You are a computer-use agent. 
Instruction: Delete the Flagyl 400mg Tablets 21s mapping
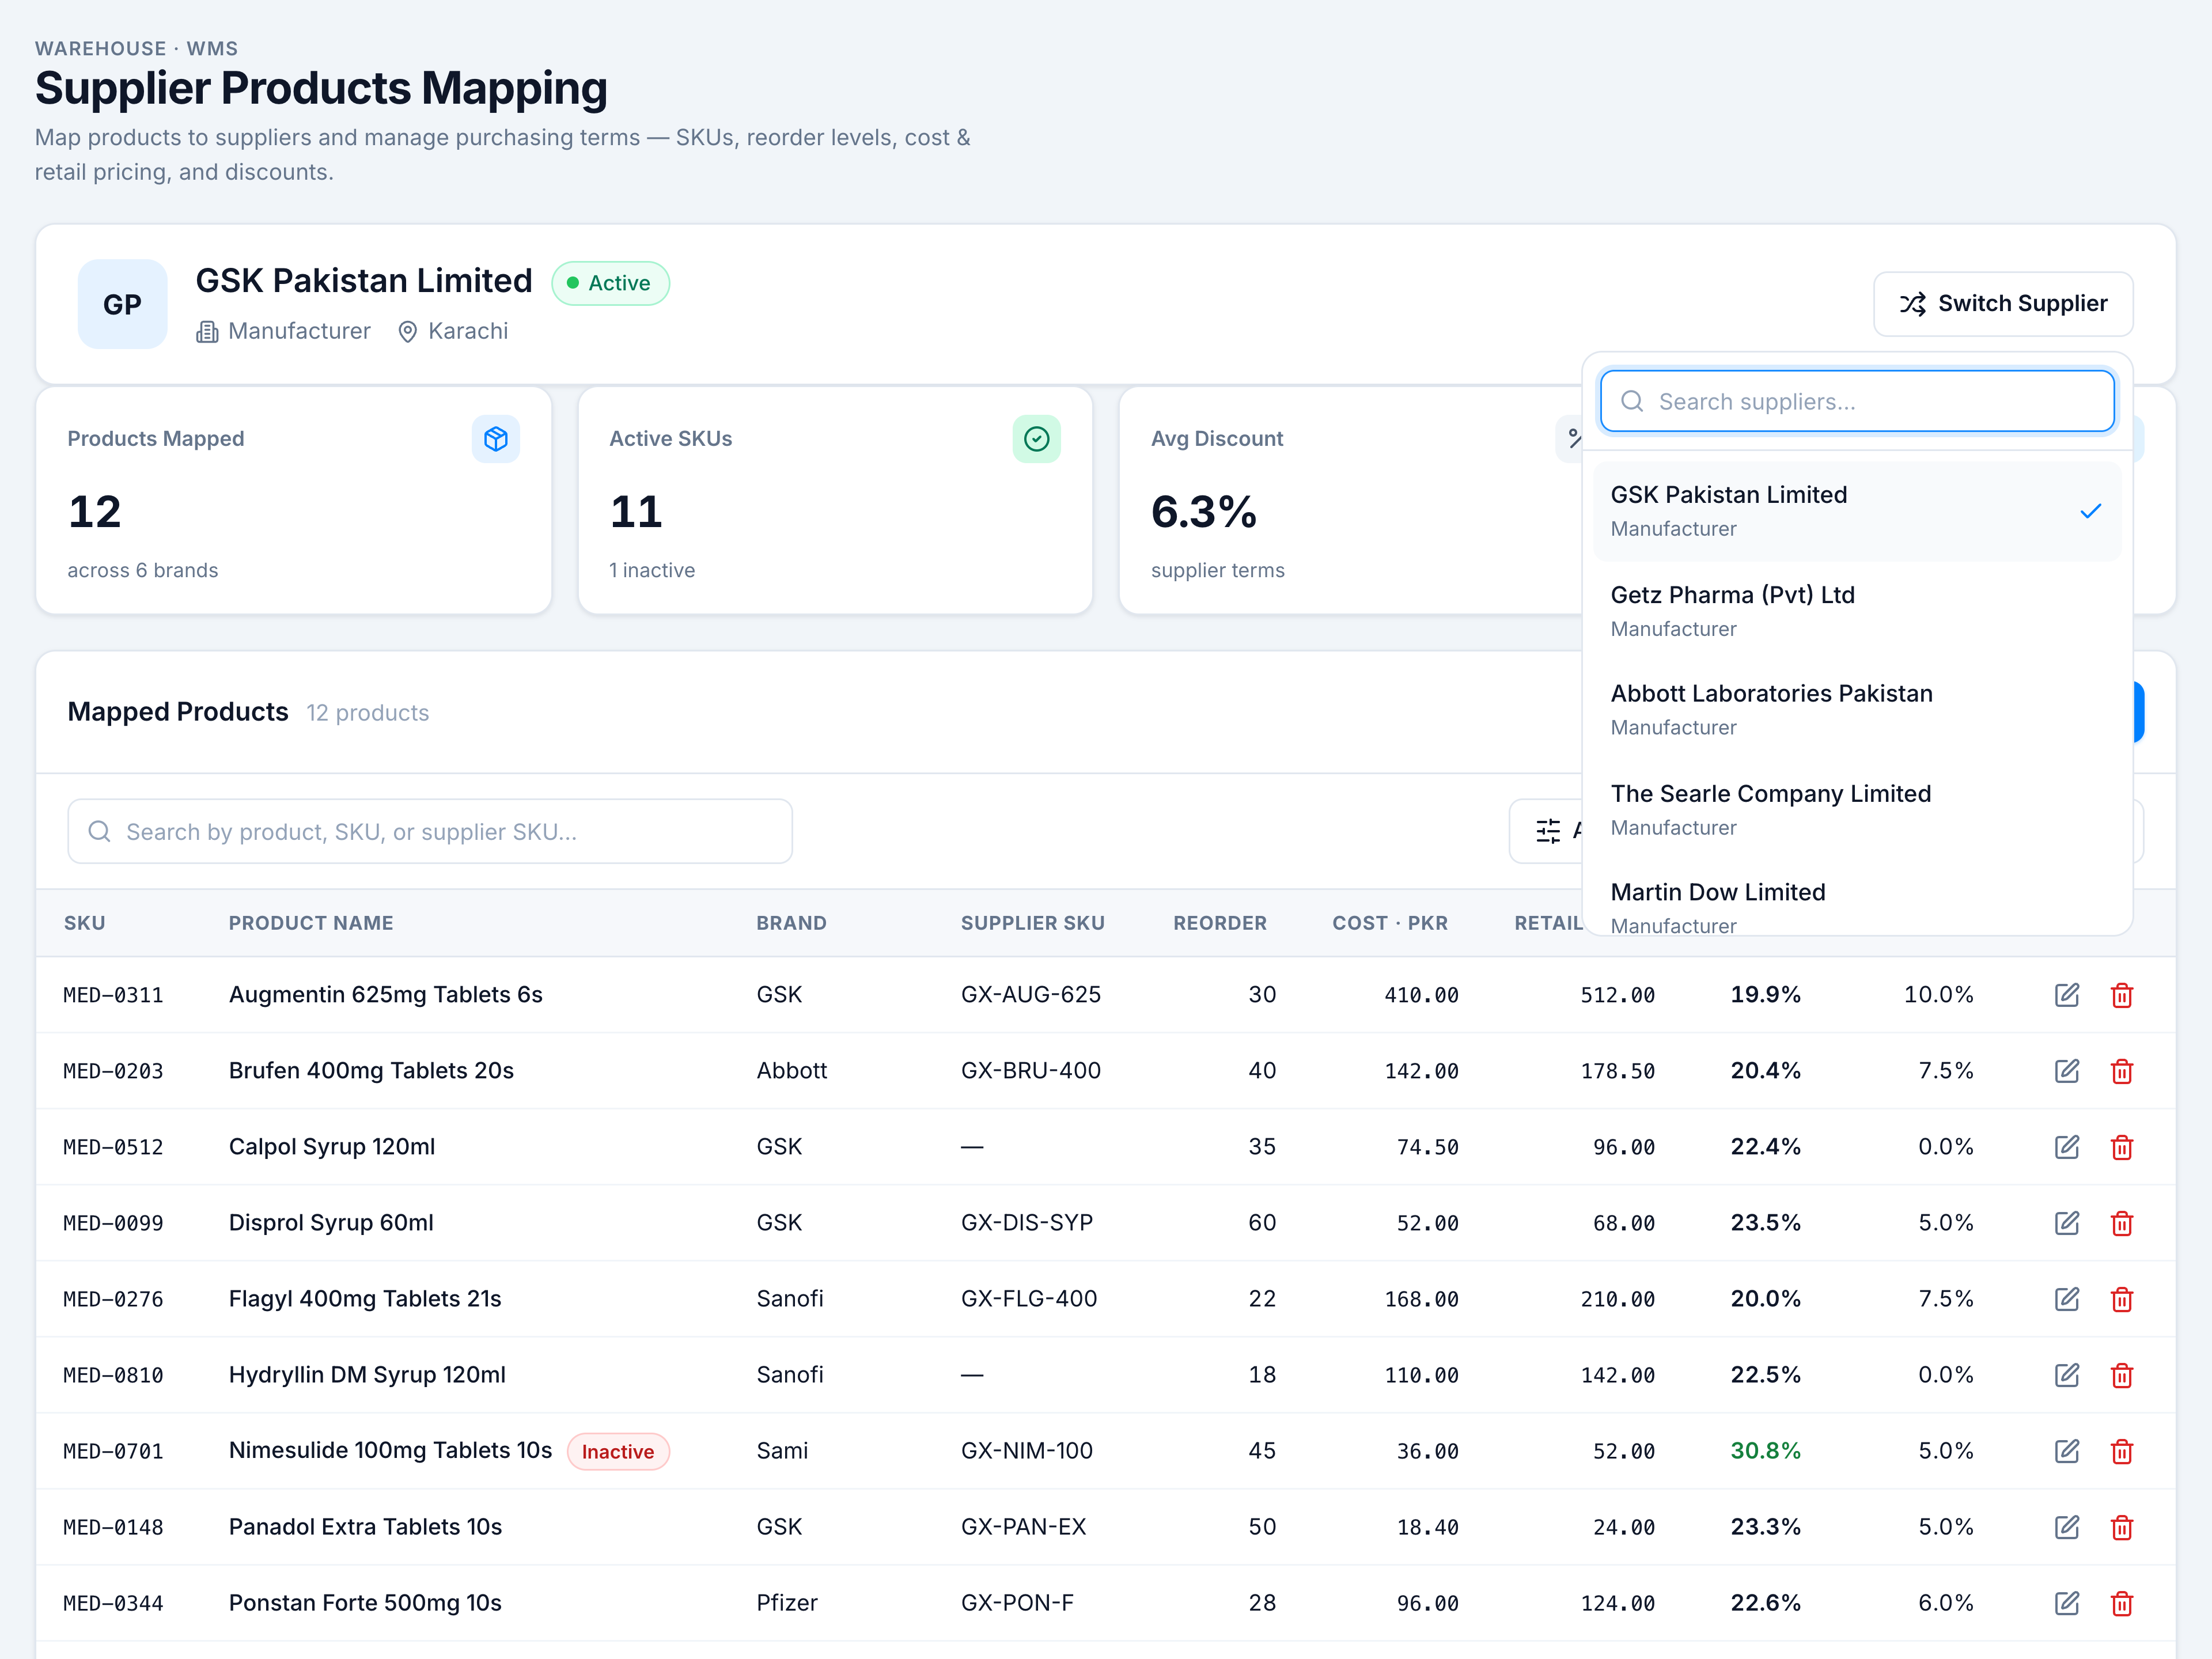[2122, 1299]
